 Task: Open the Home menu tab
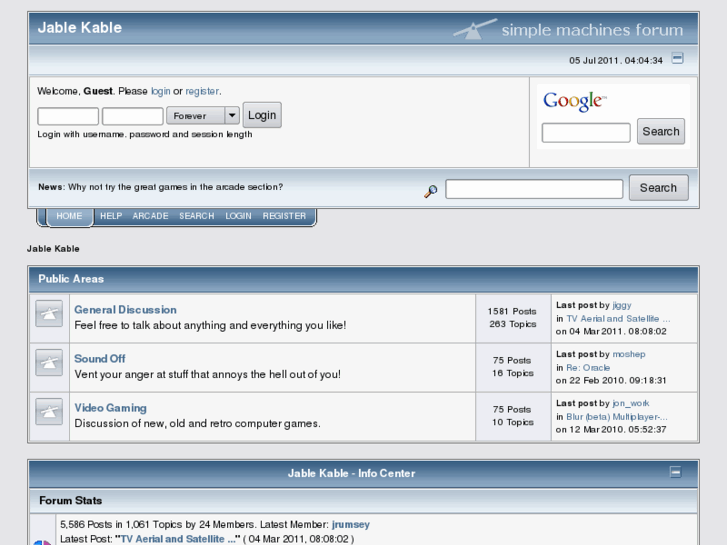point(69,216)
